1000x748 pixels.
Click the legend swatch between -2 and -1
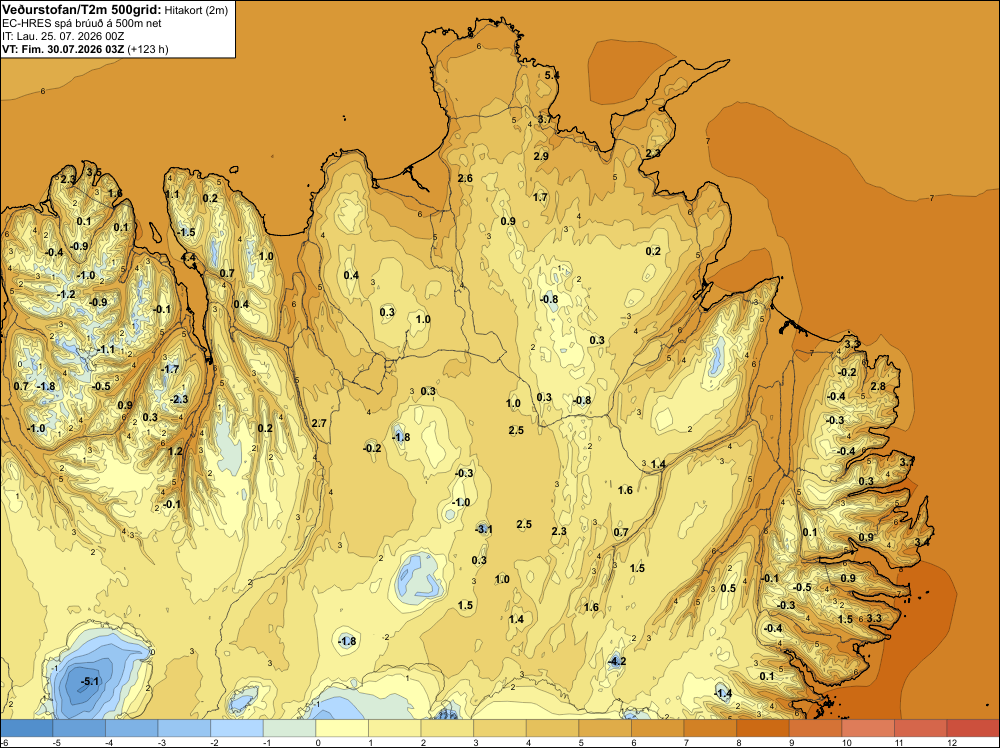coord(237,728)
